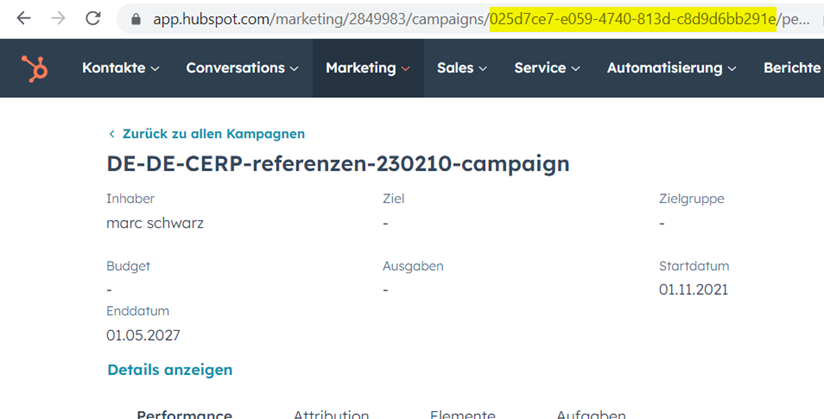Click 'Details anzeigen' link
Viewport: 824px width, 419px height.
pos(170,370)
